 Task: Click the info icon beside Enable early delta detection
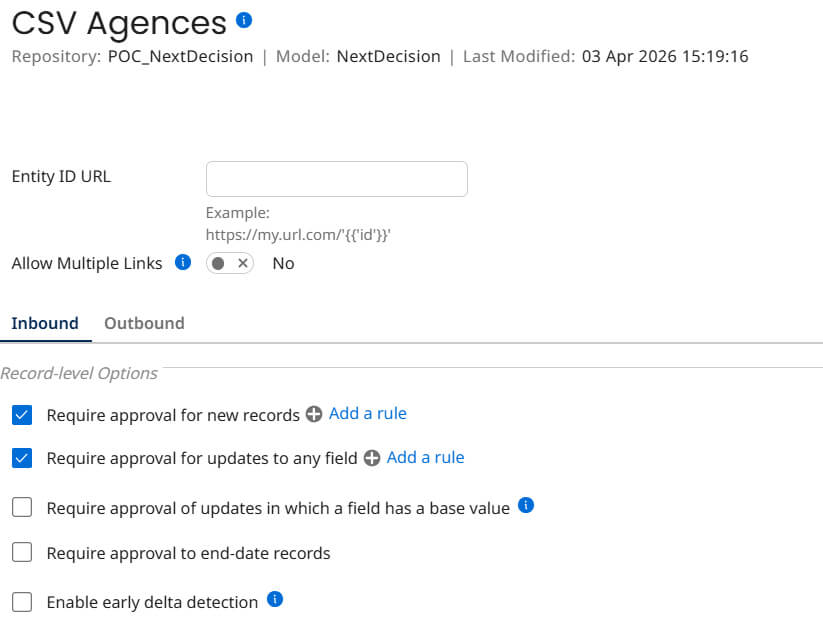(274, 600)
